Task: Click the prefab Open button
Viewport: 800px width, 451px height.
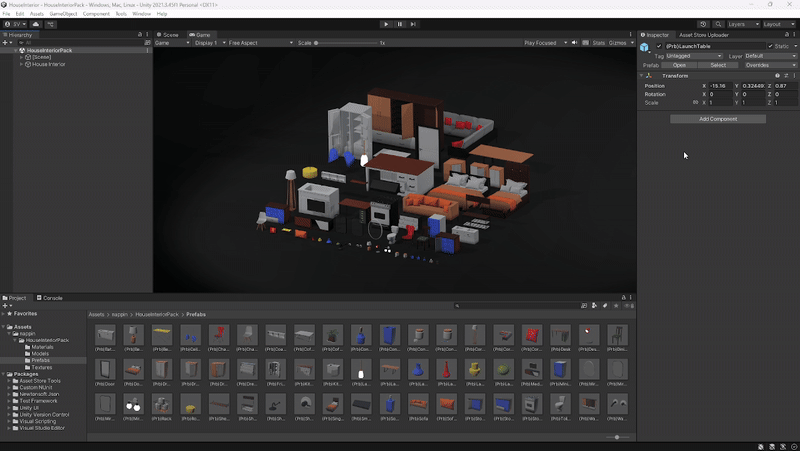Action: pos(679,65)
